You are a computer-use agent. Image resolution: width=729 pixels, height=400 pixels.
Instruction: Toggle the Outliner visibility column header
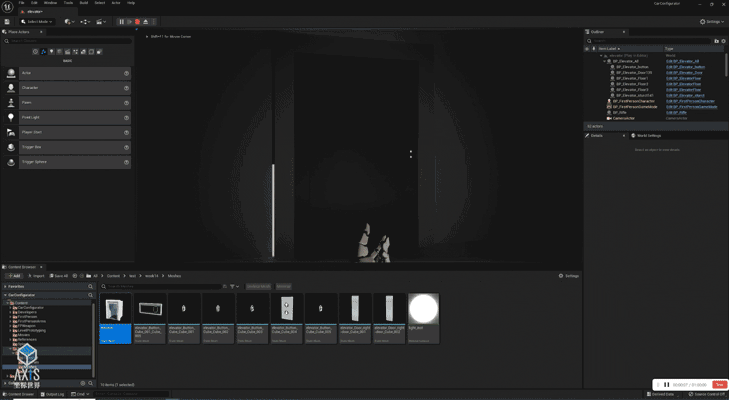tap(587, 48)
